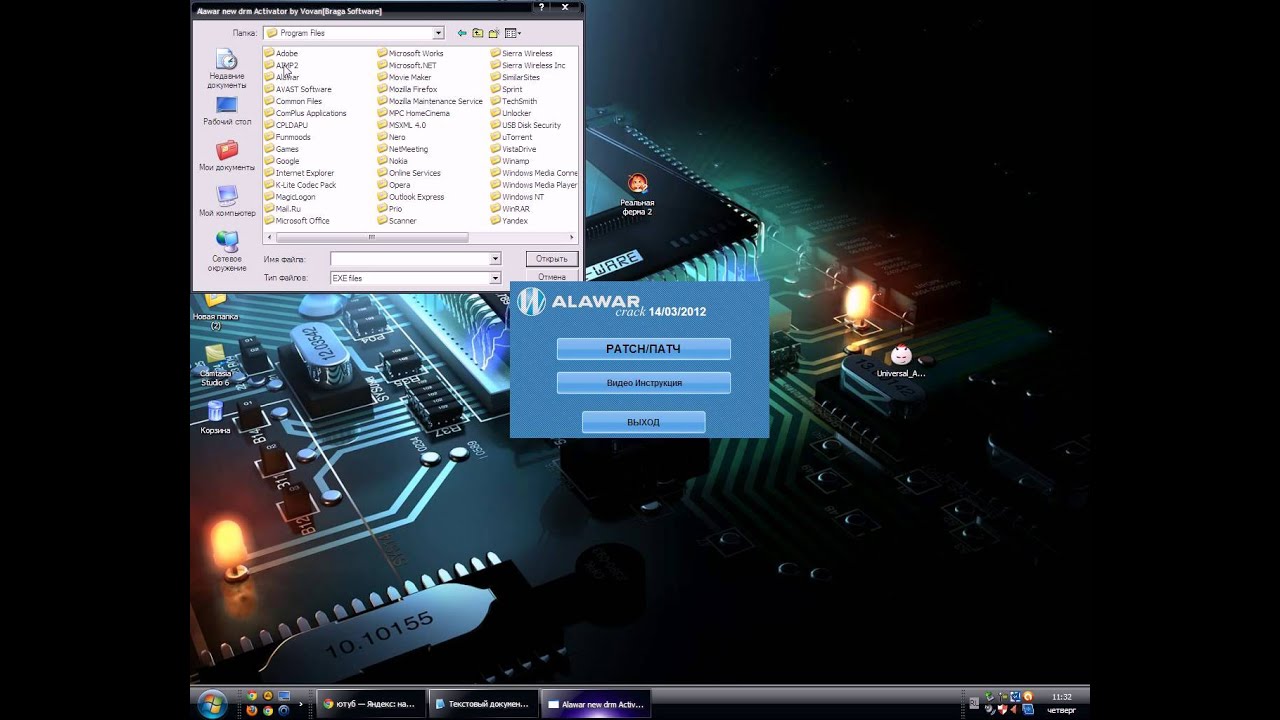Select the Alawar folder
This screenshot has width=1280, height=720.
pyautogui.click(x=281, y=77)
